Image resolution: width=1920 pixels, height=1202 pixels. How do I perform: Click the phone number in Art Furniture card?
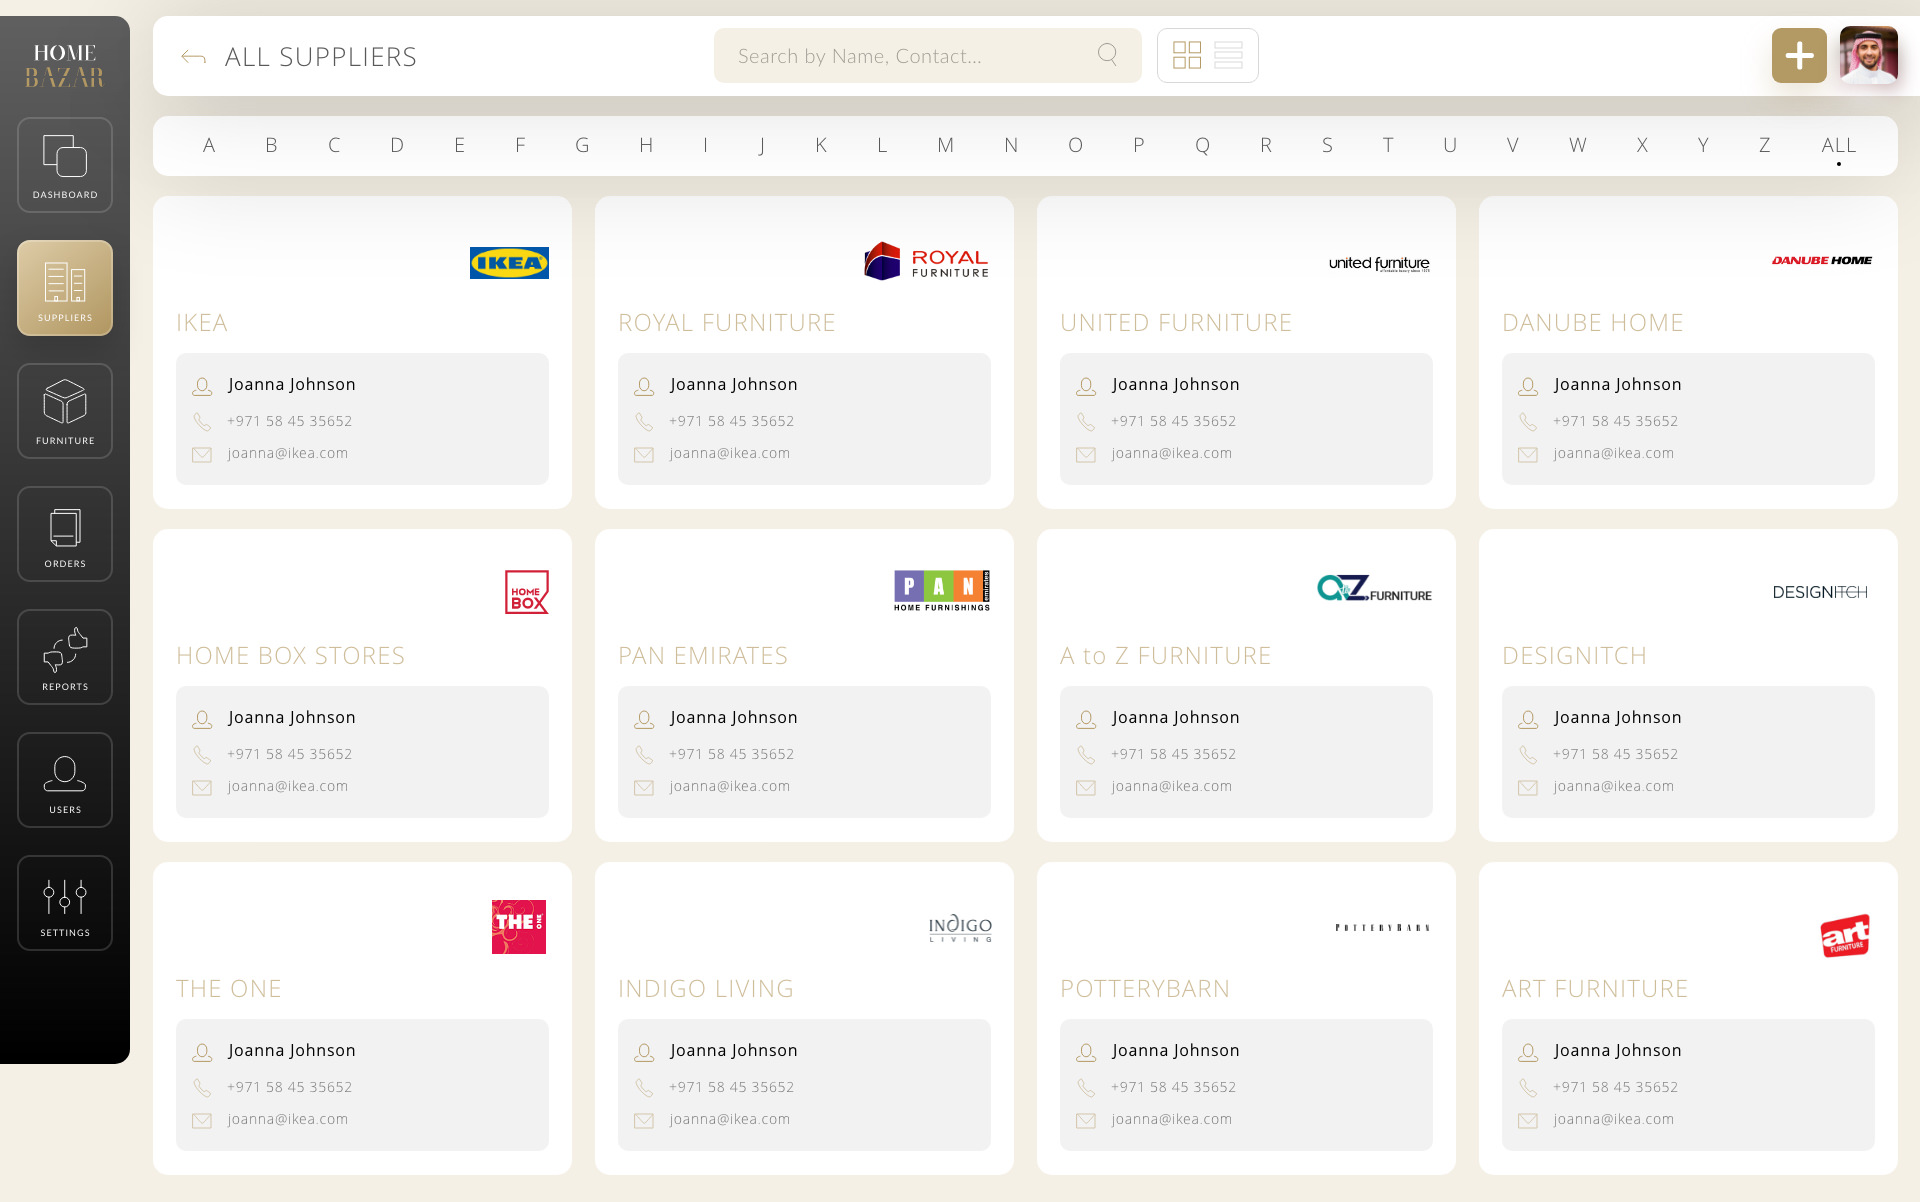tap(1616, 1087)
